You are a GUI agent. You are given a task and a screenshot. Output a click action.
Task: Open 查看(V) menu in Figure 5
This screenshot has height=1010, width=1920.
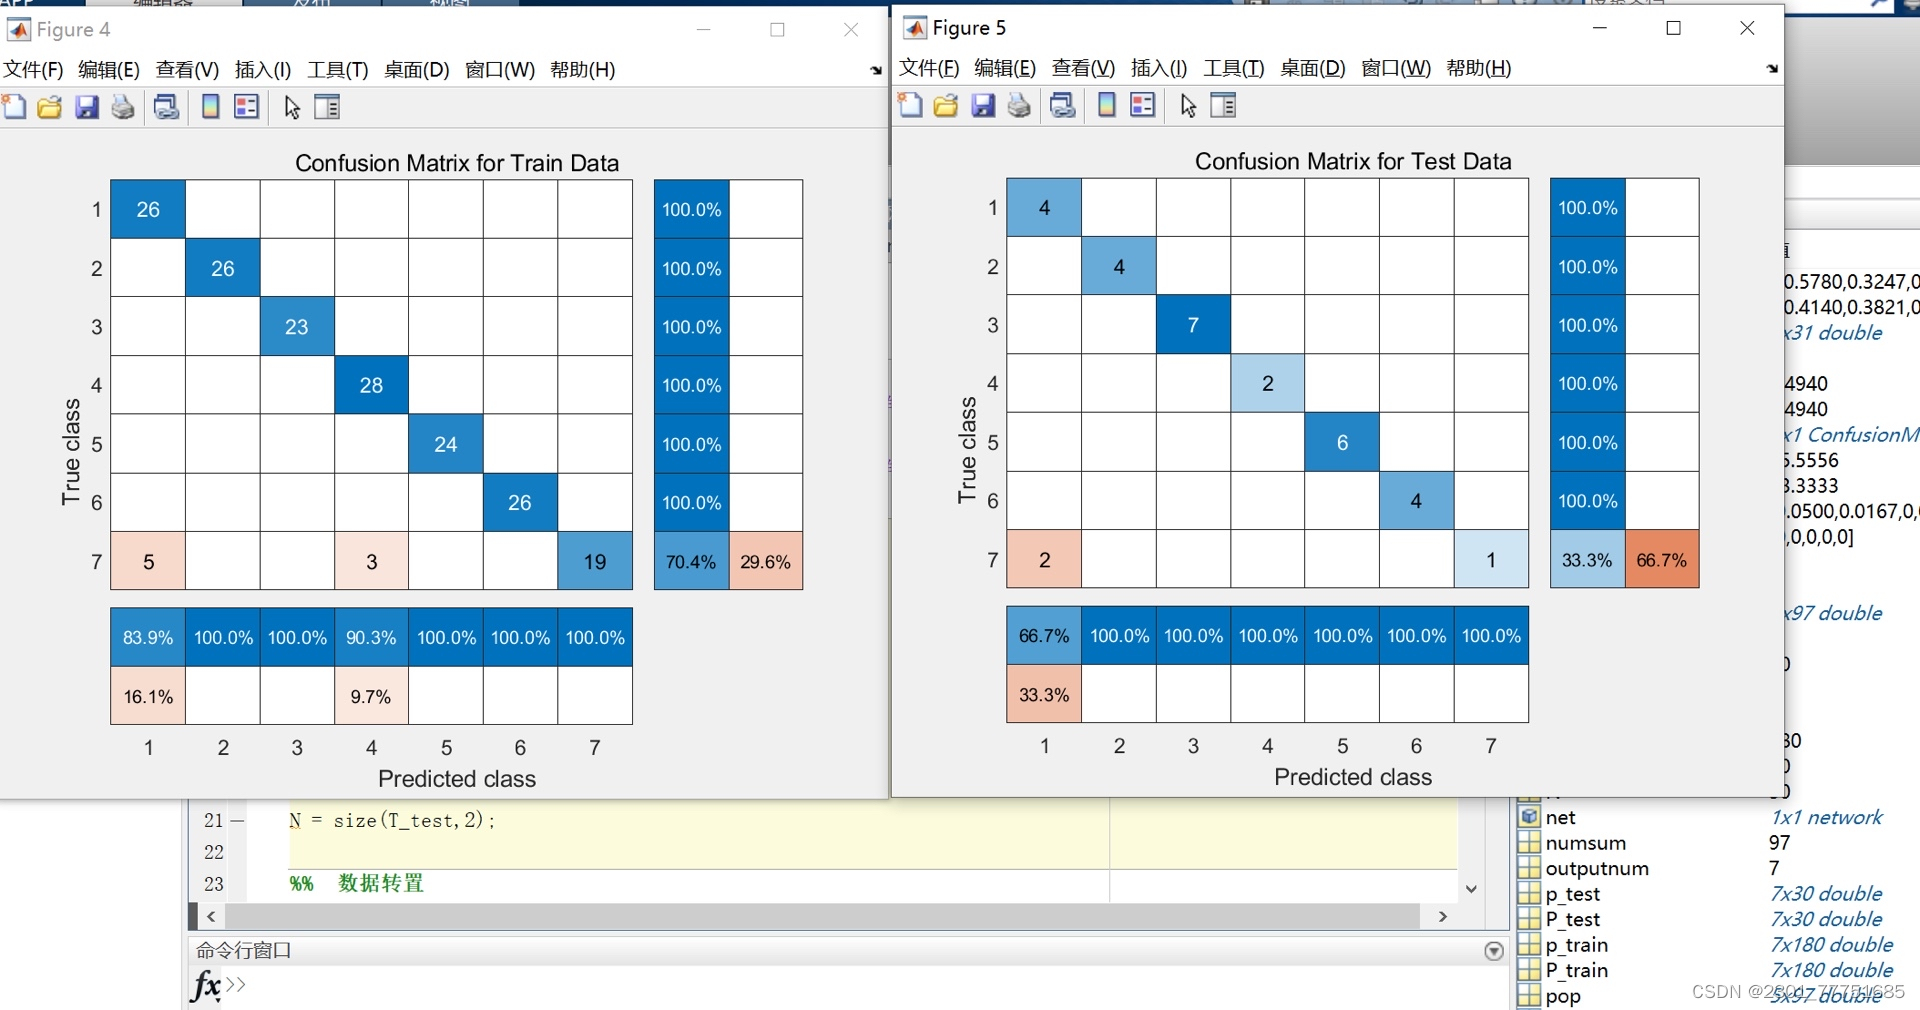1083,67
